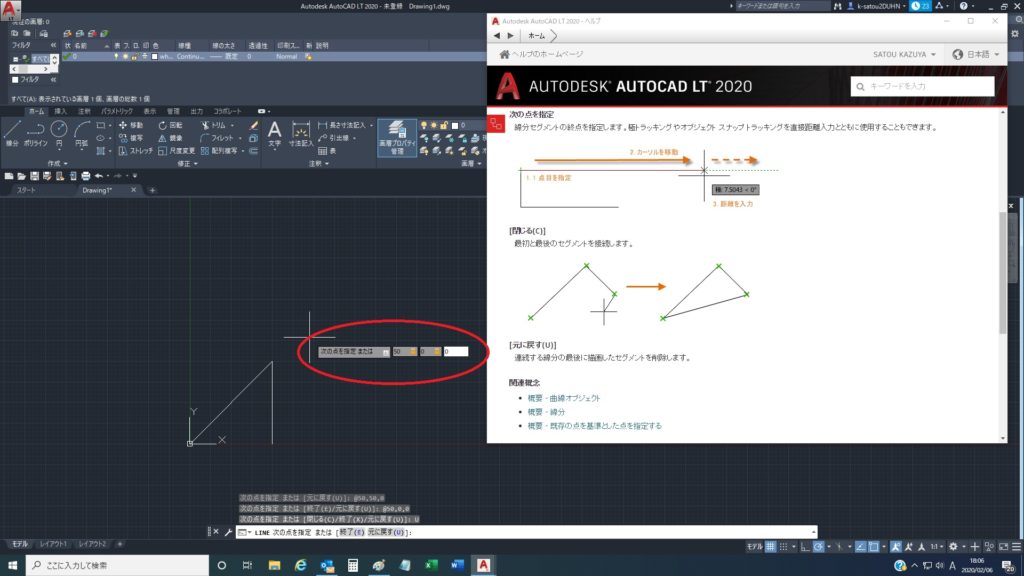This screenshot has height=576, width=1024.
Task: Click the Trim (トリム) tool
Action: point(214,125)
